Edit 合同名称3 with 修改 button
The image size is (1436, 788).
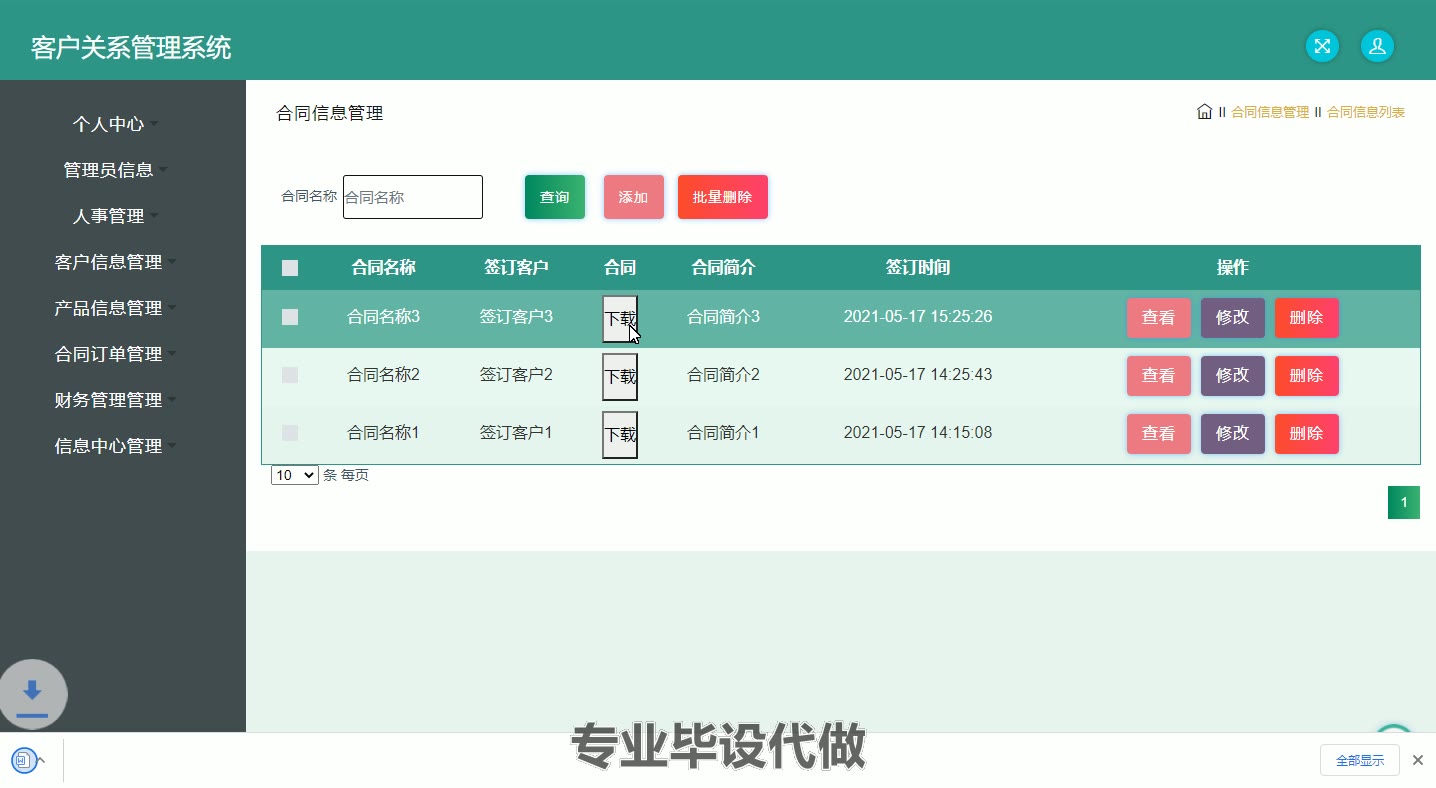click(1233, 318)
